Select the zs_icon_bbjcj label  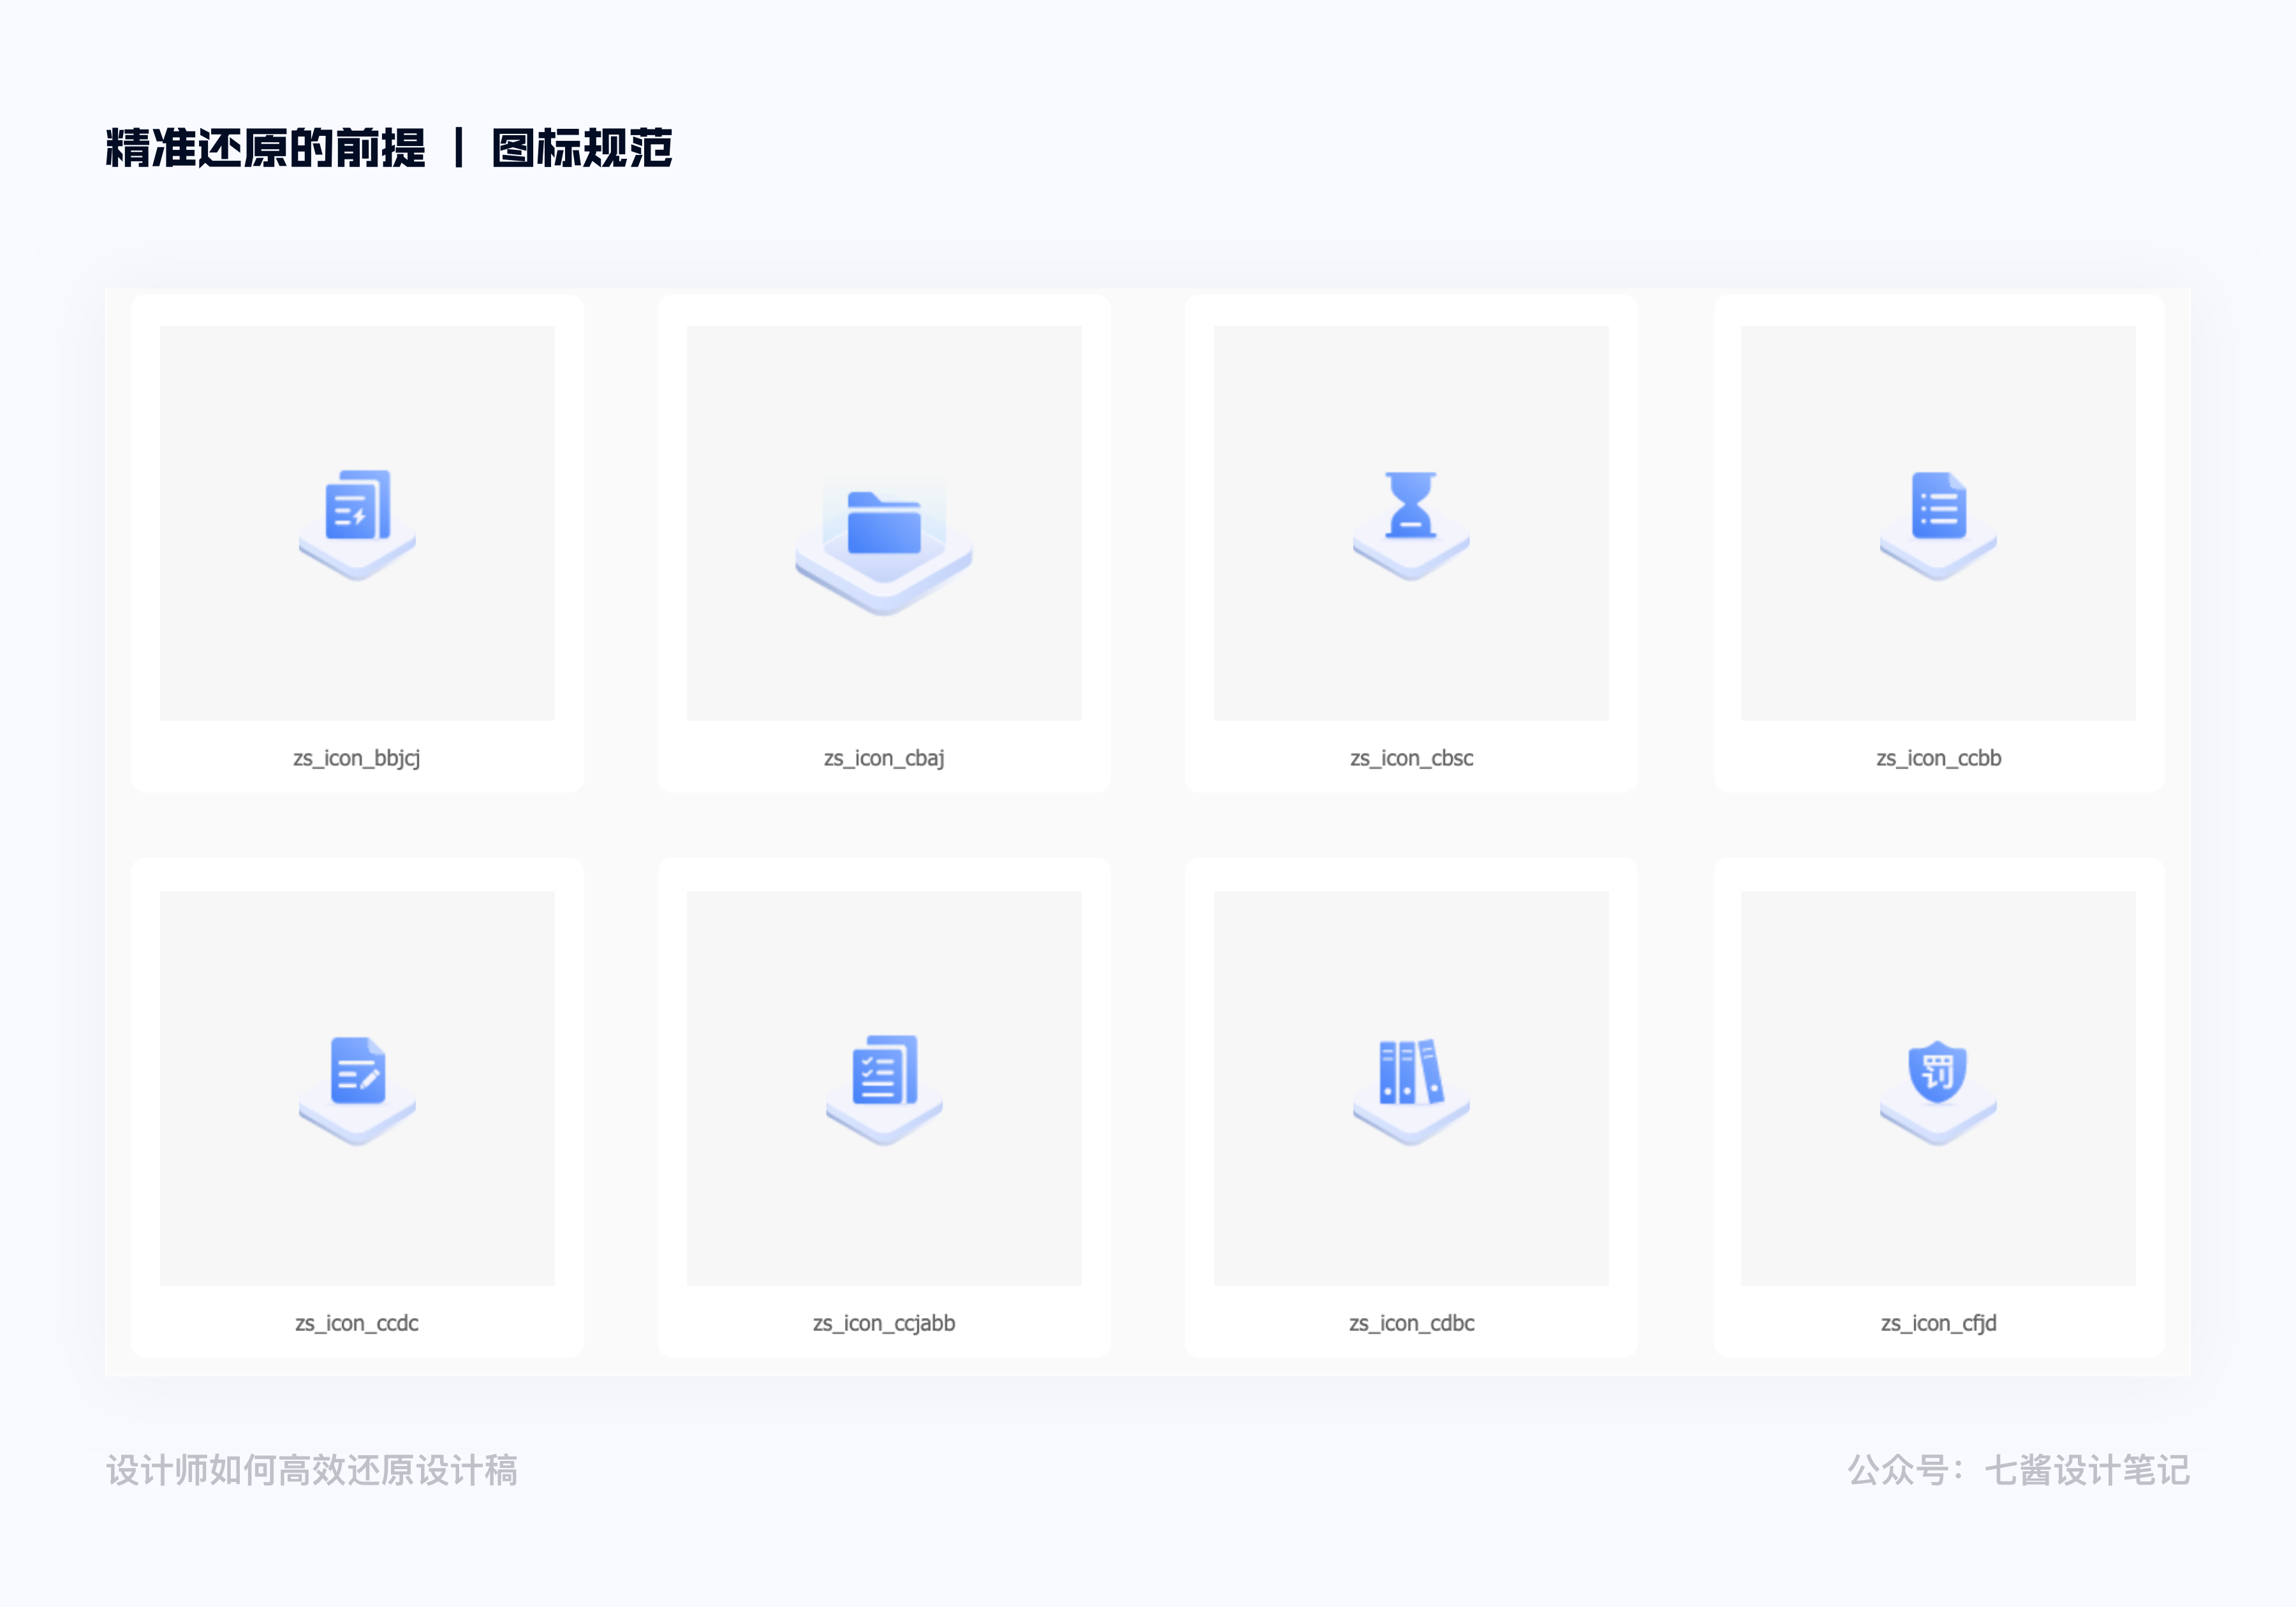[x=357, y=758]
